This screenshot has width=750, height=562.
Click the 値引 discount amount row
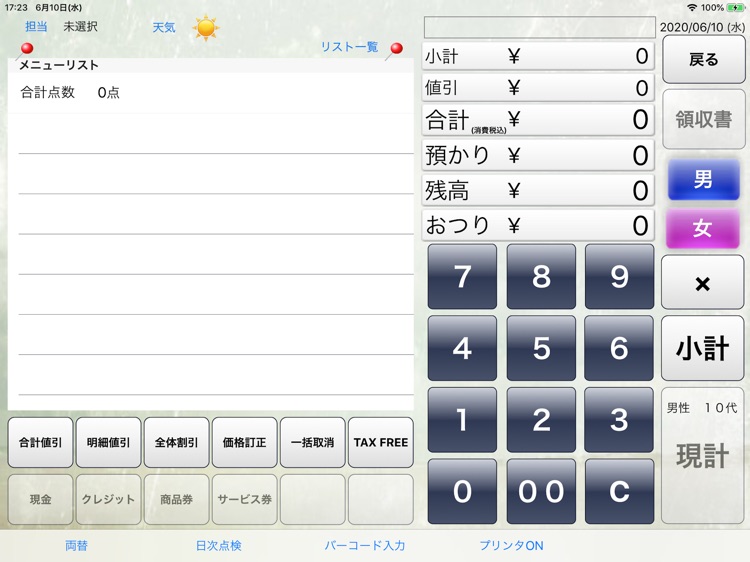click(x=538, y=88)
